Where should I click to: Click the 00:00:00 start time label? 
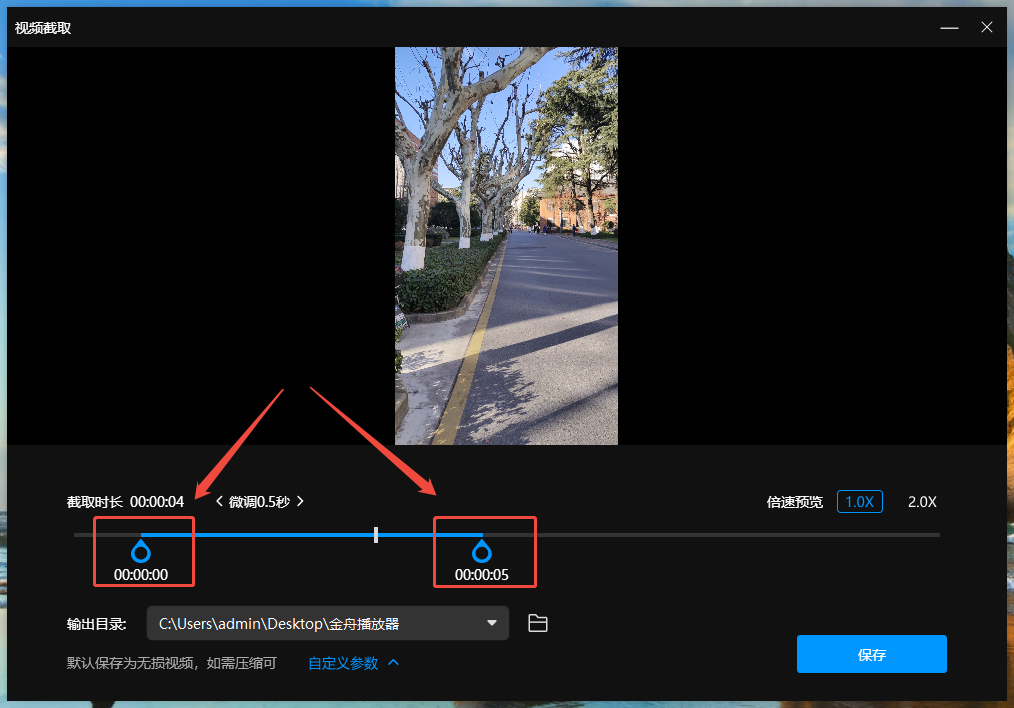141,575
